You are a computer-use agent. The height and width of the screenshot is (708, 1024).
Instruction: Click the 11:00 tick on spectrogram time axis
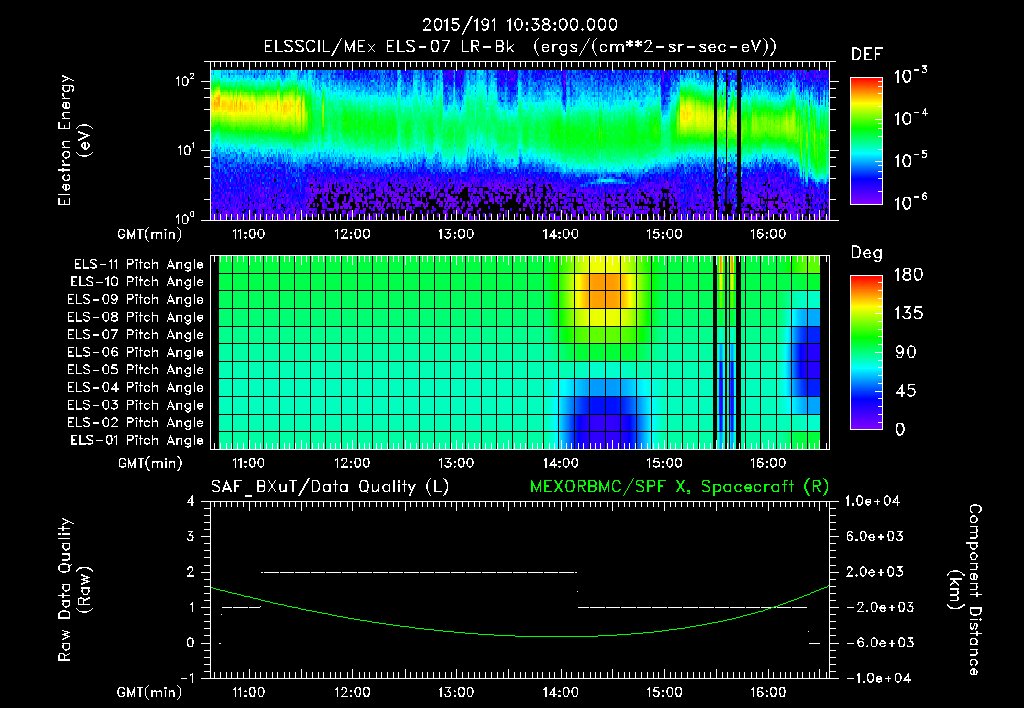click(x=248, y=234)
